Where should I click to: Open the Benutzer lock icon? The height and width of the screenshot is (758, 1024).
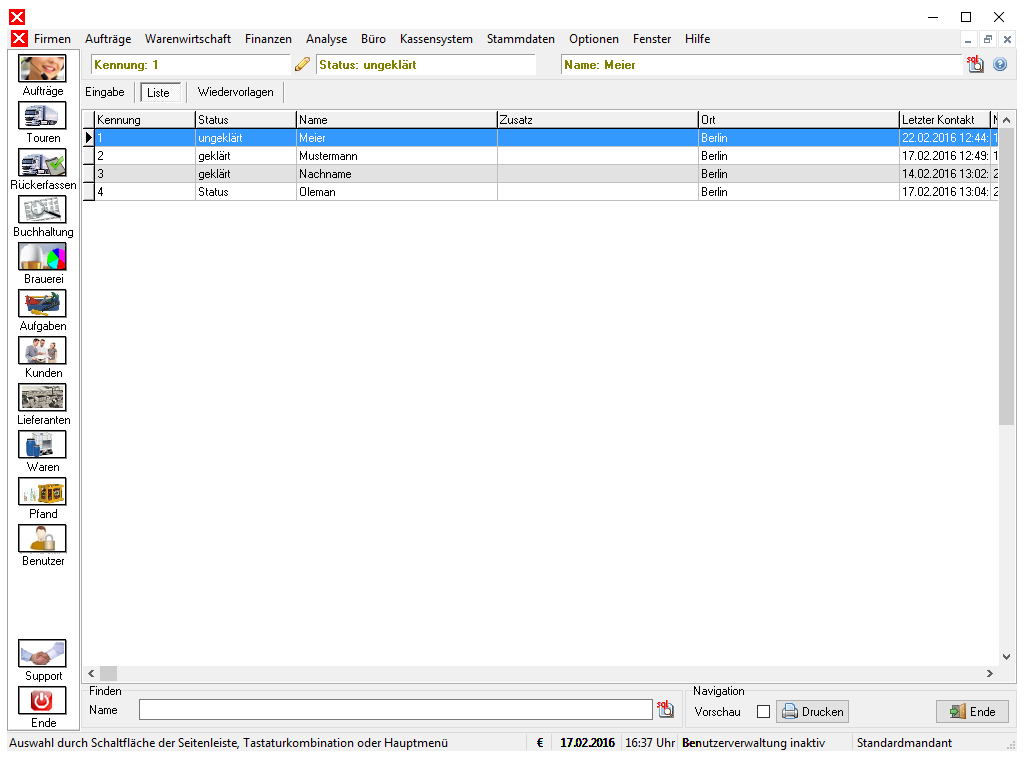pyautogui.click(x=42, y=539)
